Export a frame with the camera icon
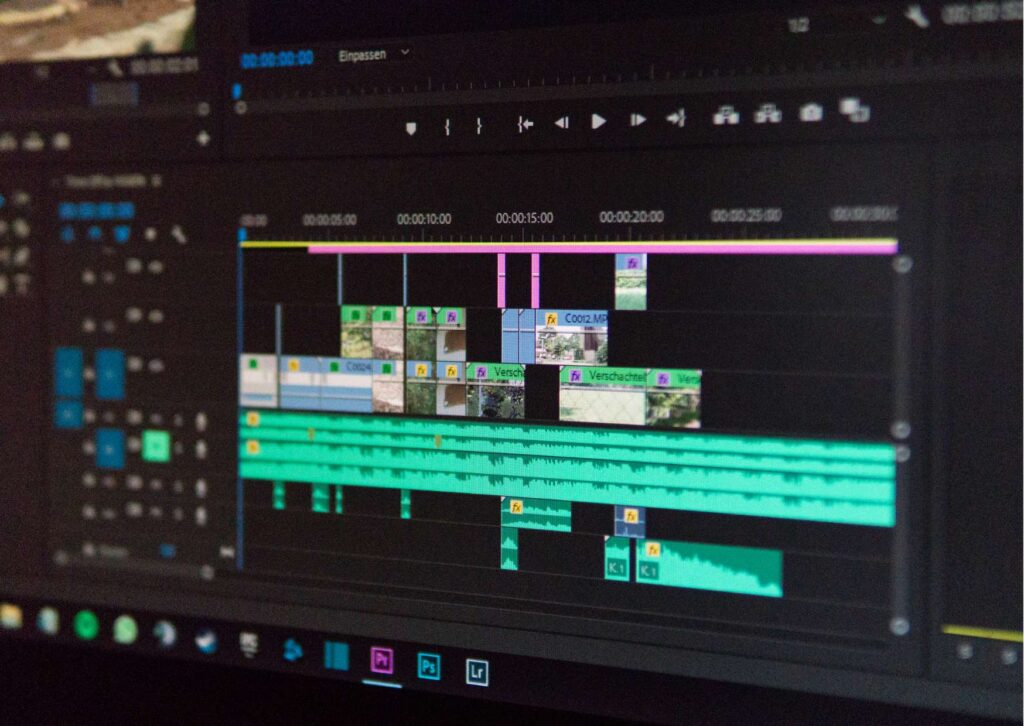The image size is (1024, 726). [810, 112]
